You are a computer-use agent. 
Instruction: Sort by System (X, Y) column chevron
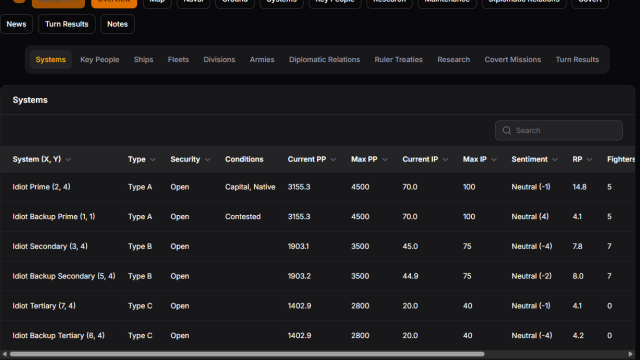[x=68, y=160]
